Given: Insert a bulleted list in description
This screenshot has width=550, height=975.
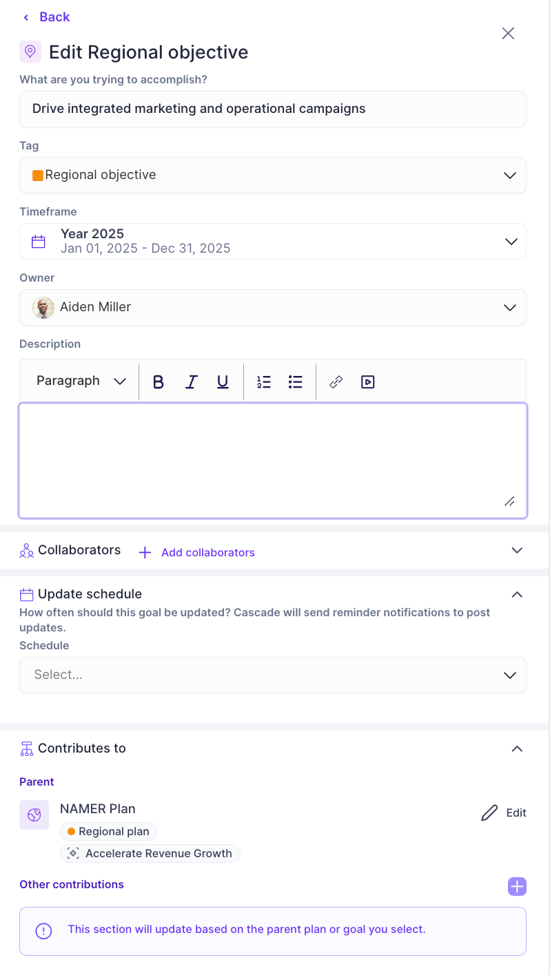Looking at the screenshot, I should click(295, 382).
